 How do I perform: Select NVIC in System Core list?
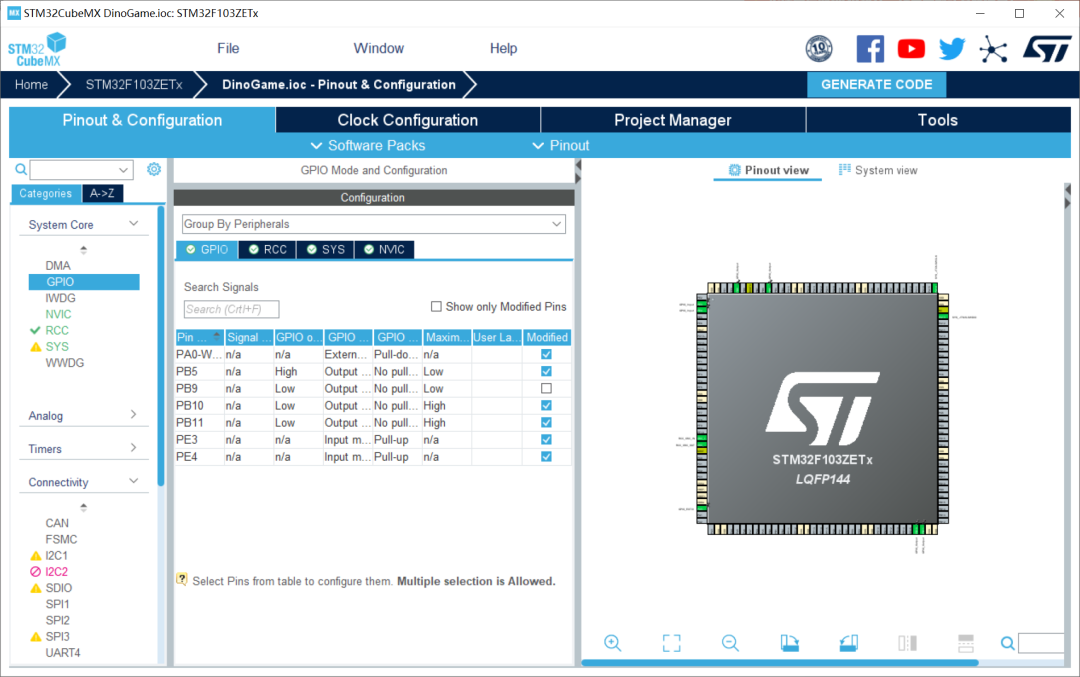click(x=58, y=314)
